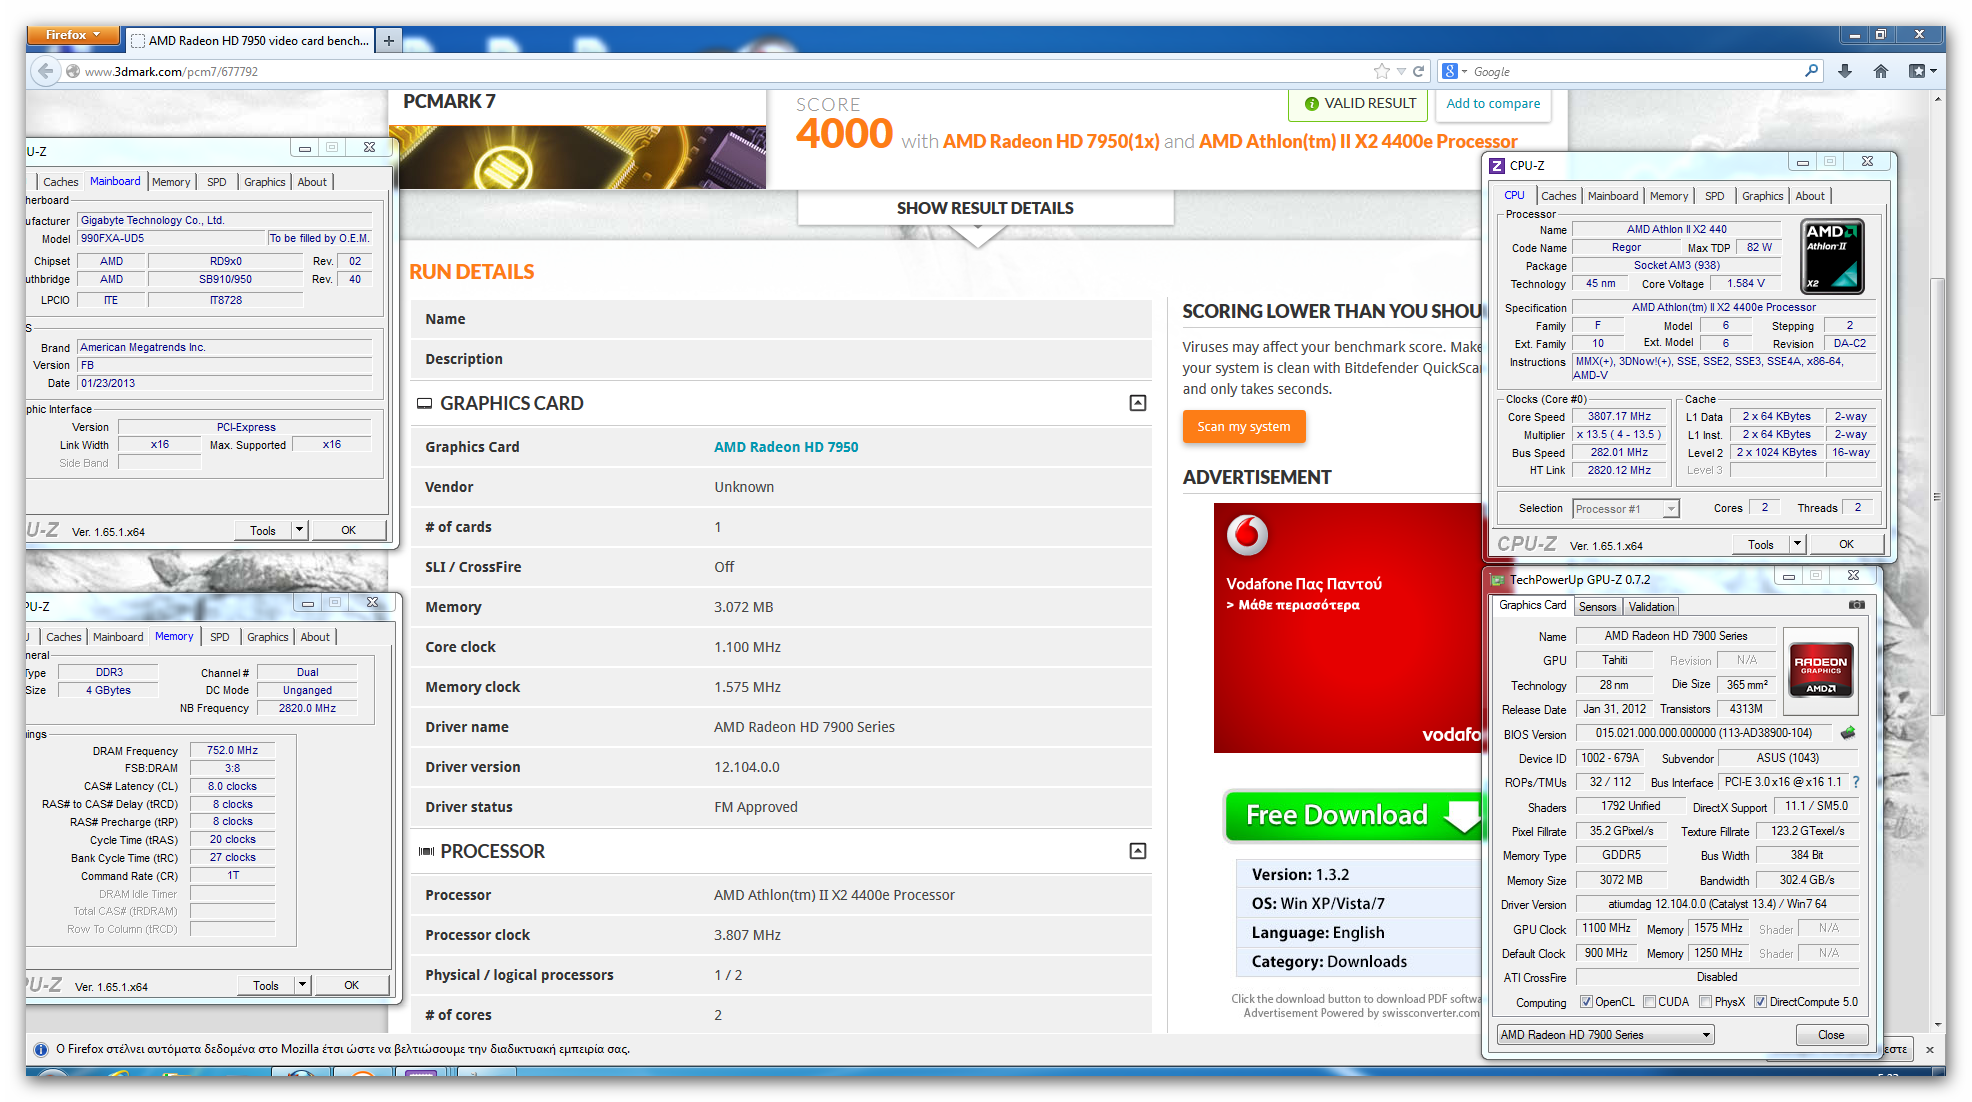Open Tools dropdown arrow in Memory CPU-Z window

click(x=302, y=985)
